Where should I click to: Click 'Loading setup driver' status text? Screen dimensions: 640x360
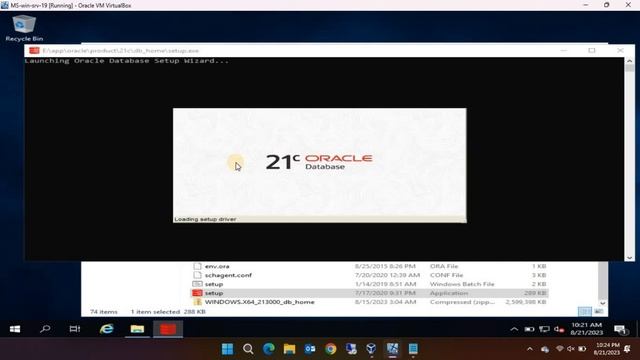tap(205, 219)
